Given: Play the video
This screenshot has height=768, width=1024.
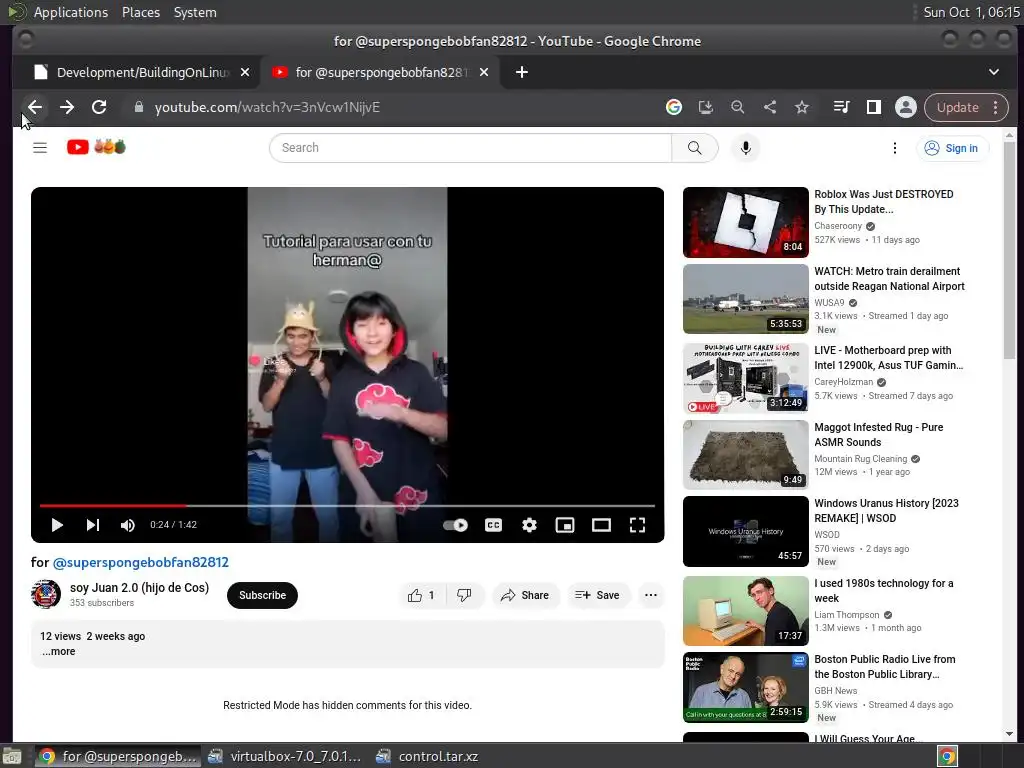Looking at the screenshot, I should [x=57, y=524].
